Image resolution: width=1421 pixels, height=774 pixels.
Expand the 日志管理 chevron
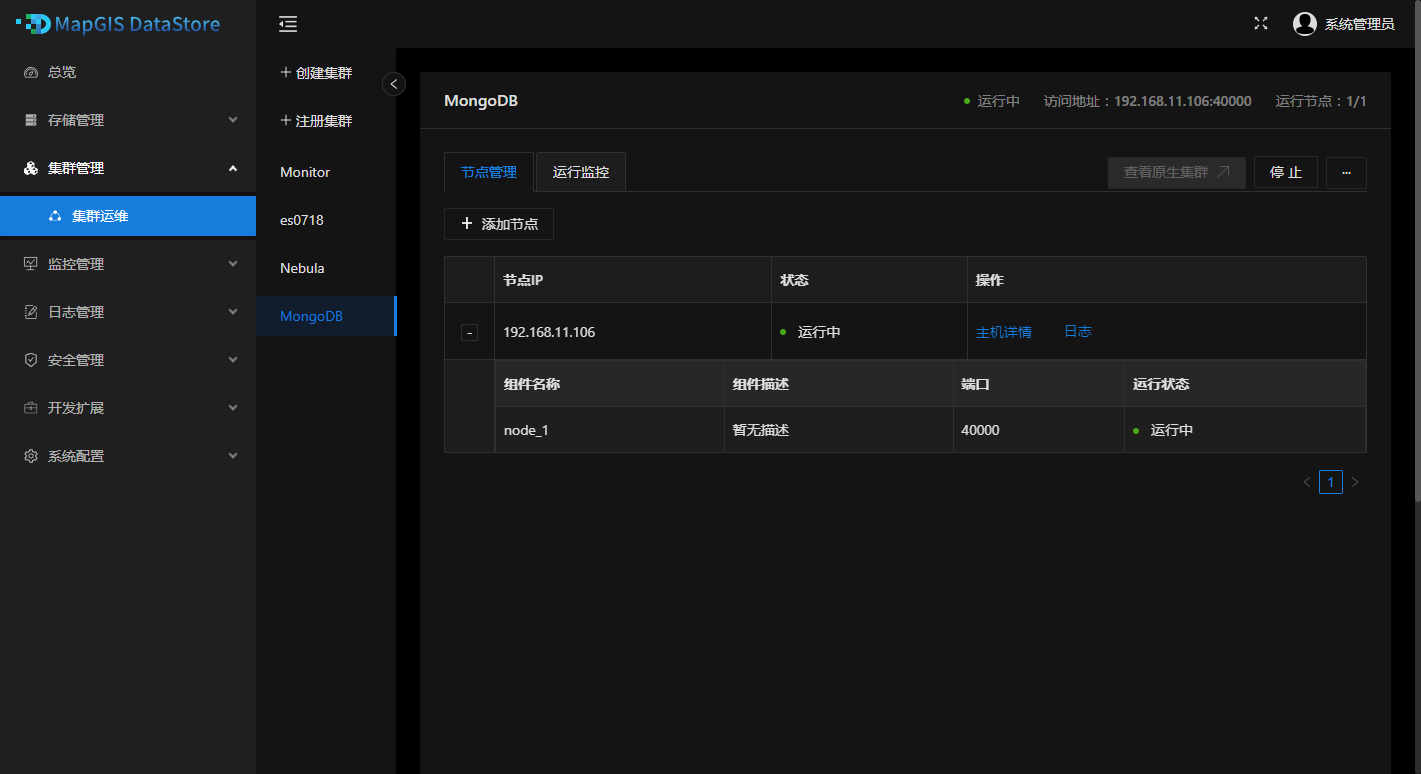(x=233, y=312)
